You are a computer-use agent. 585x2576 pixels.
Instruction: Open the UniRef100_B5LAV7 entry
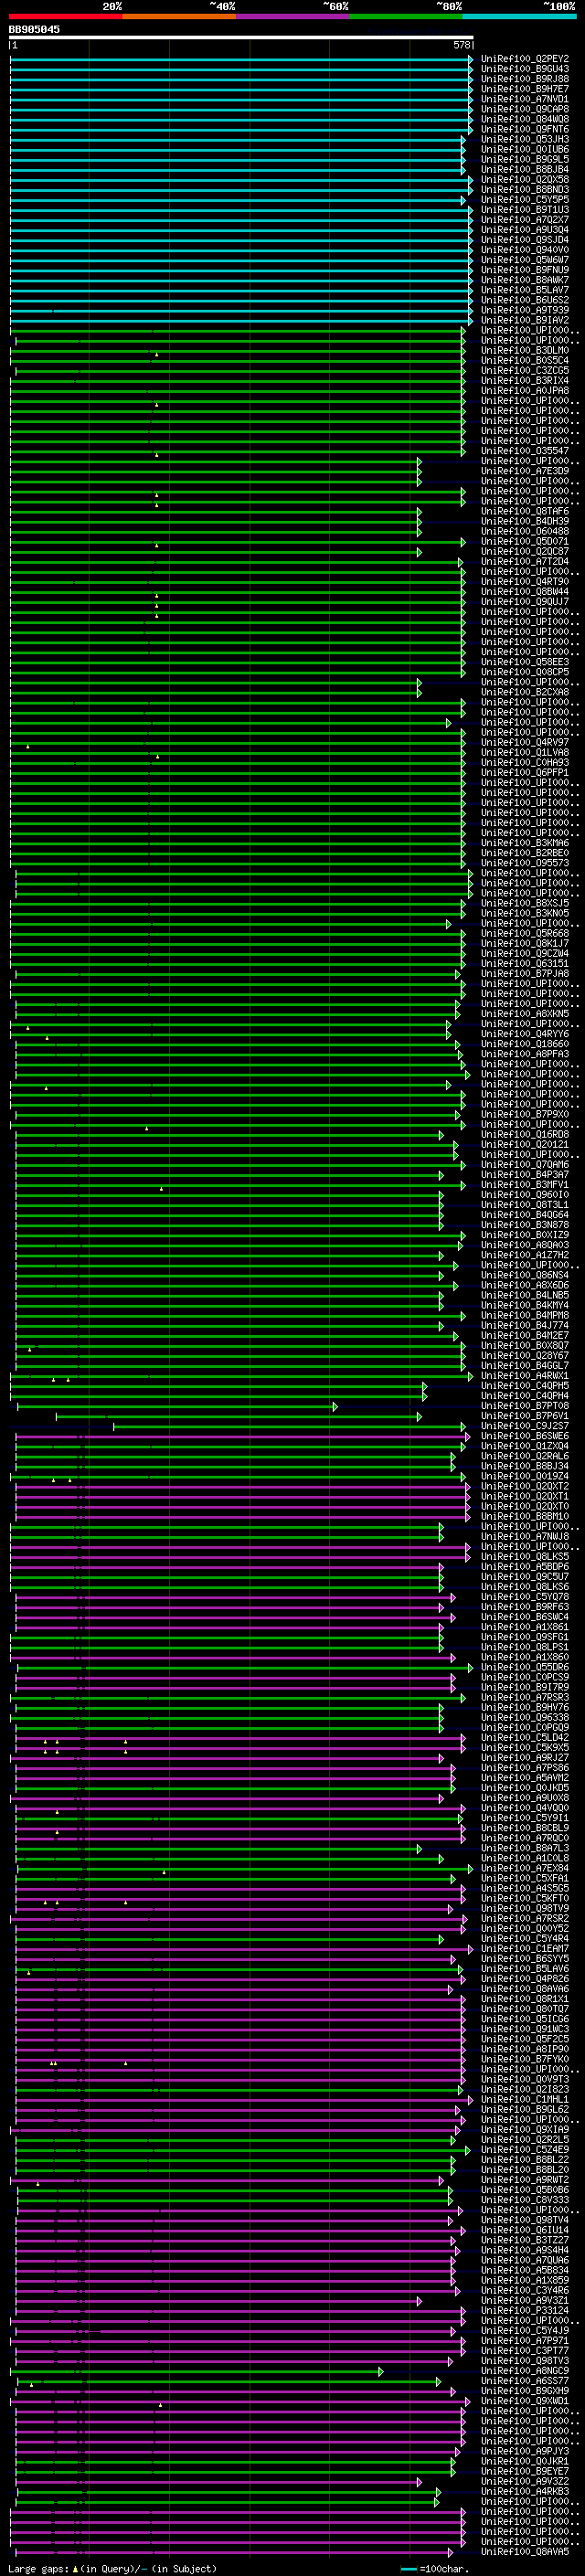[525, 290]
